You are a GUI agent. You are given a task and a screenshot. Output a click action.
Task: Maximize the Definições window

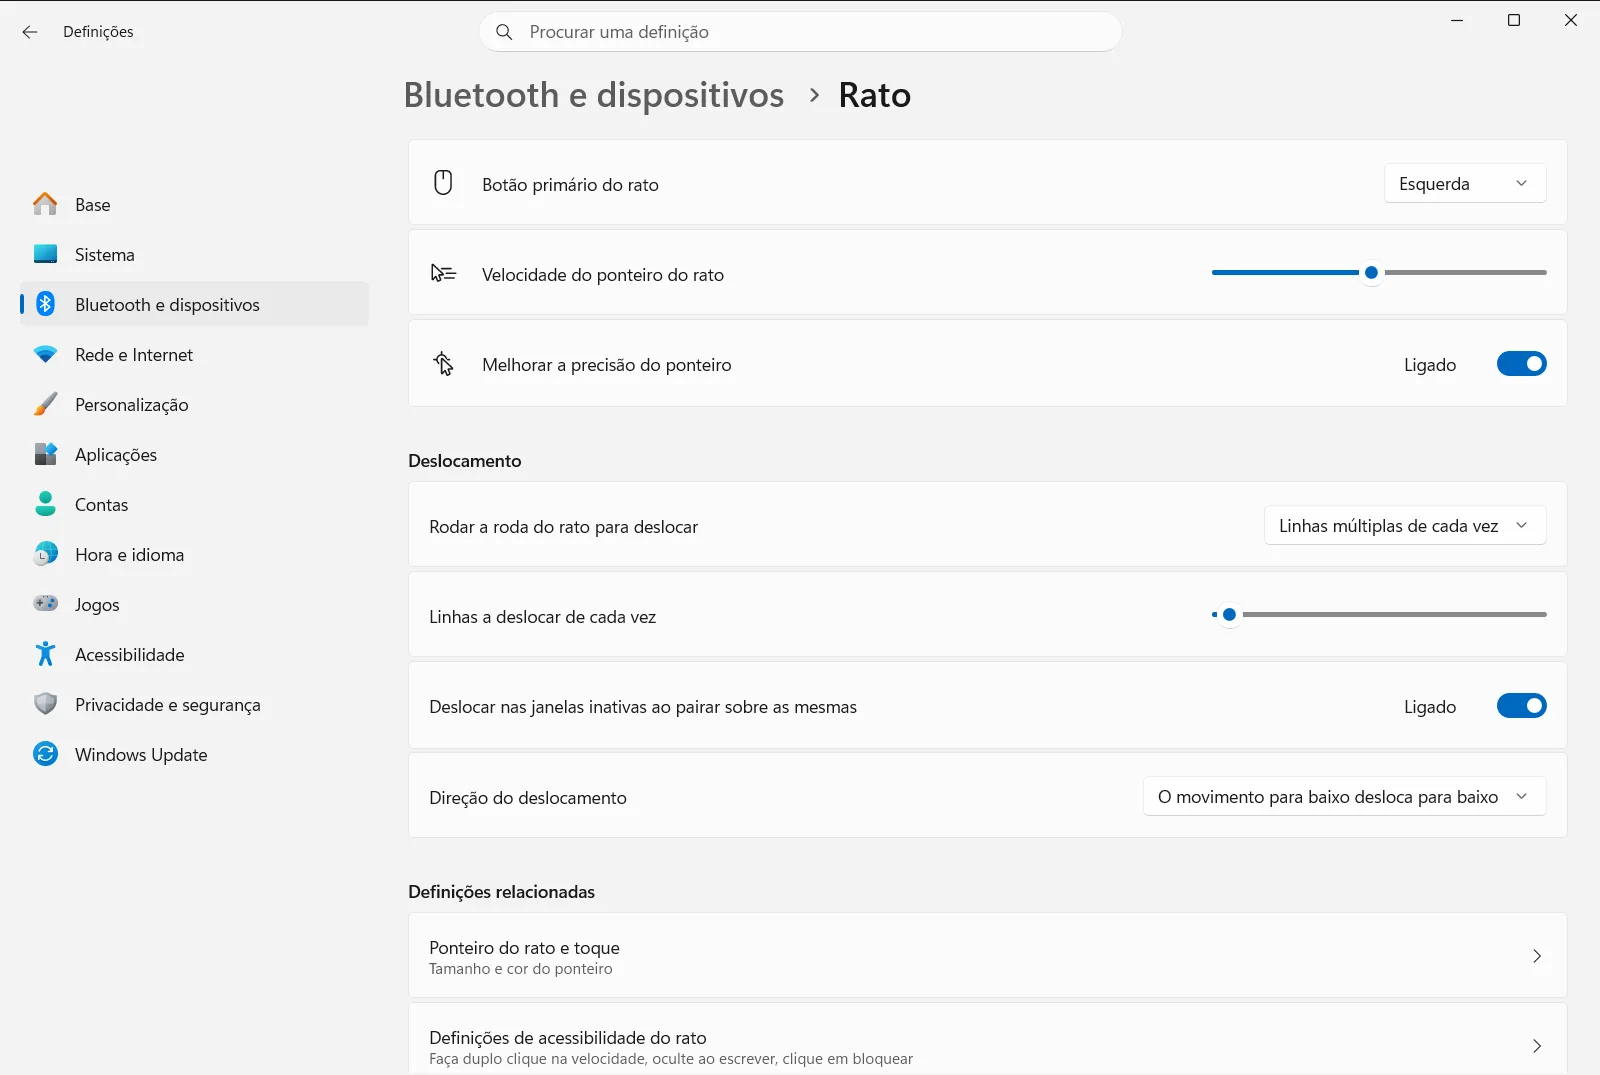tap(1514, 20)
